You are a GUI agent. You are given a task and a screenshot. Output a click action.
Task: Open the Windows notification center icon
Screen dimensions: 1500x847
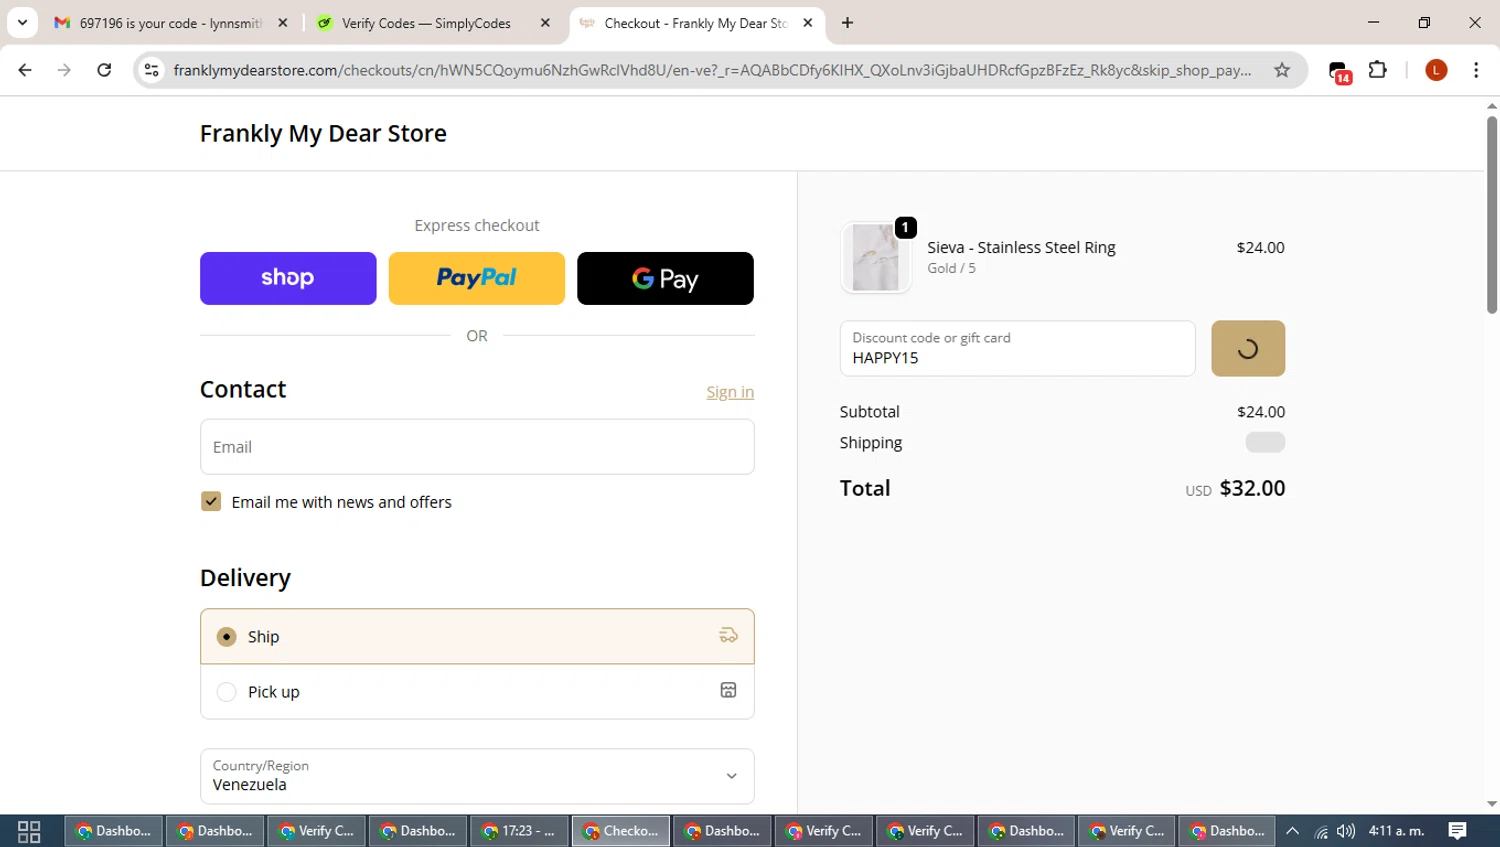pos(1457,831)
